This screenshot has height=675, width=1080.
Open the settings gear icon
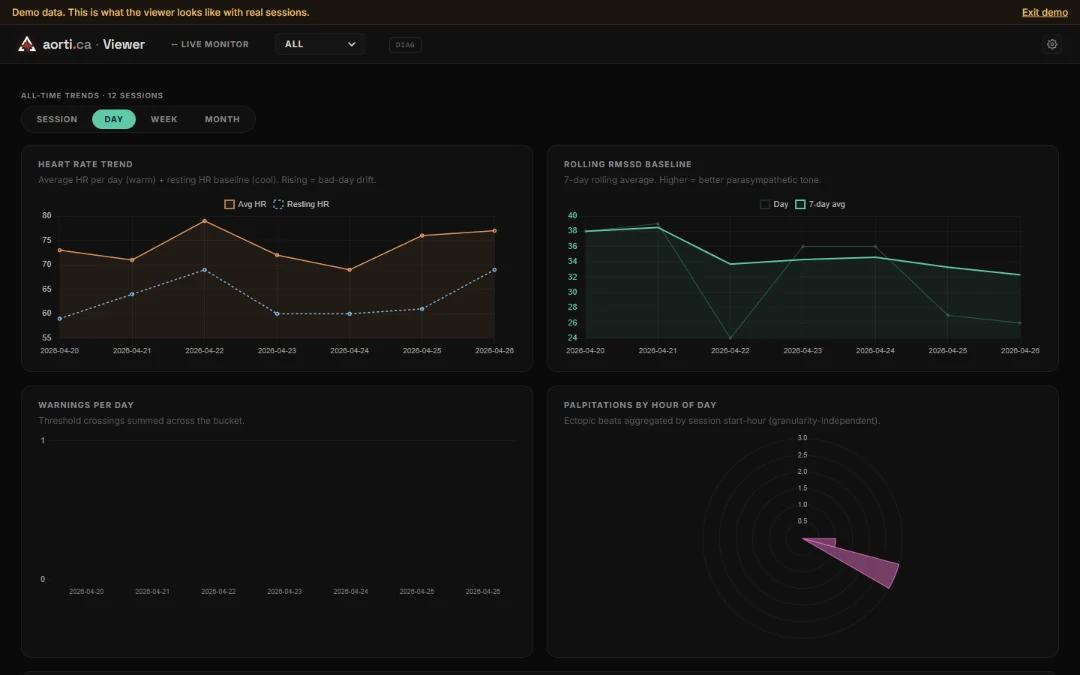1052,44
